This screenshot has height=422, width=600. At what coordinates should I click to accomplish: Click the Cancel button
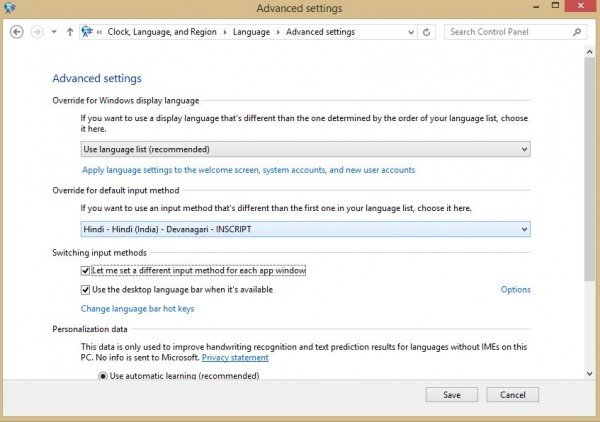[x=512, y=394]
